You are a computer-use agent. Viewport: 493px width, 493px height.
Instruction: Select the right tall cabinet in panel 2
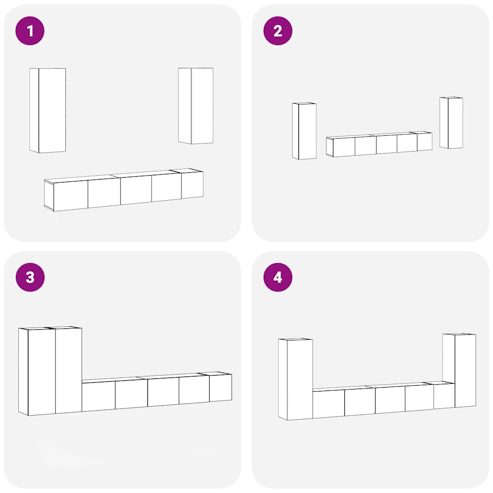pyautogui.click(x=451, y=123)
